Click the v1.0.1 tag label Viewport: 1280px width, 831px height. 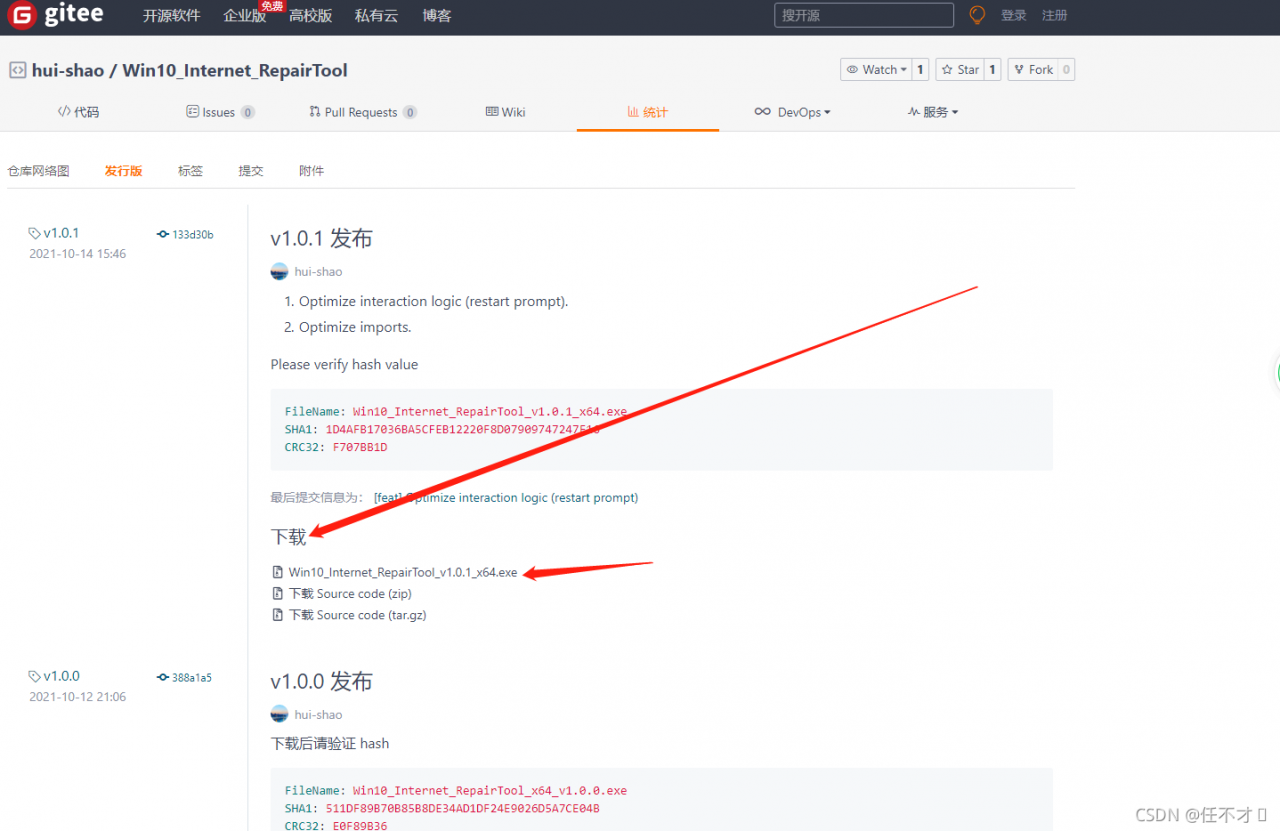point(61,233)
